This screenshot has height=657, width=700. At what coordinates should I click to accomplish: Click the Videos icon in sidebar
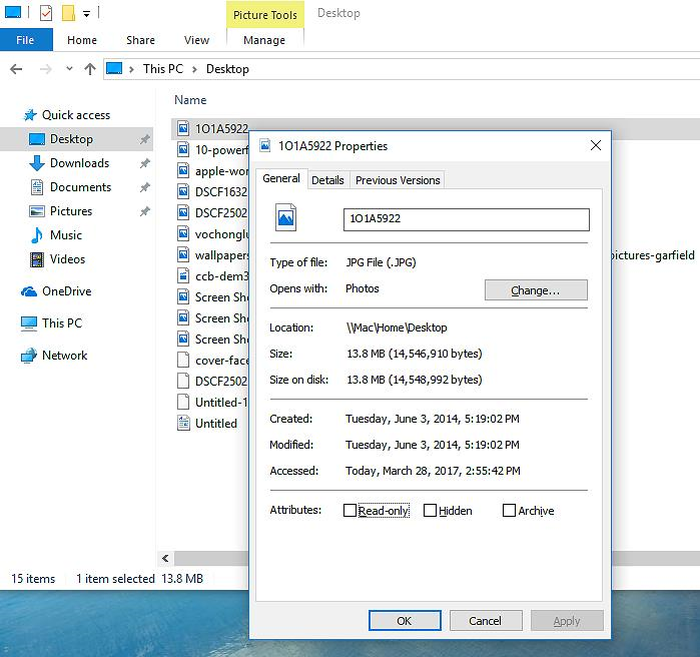37,259
